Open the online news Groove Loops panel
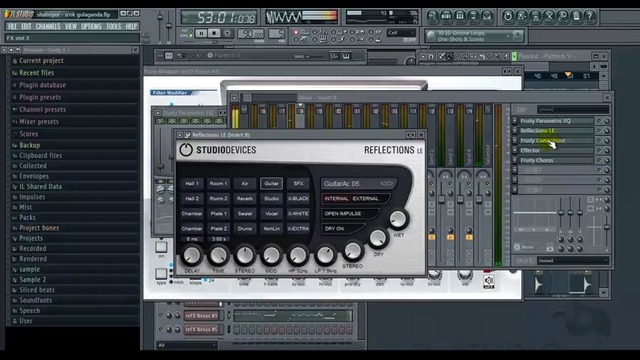The image size is (640, 360). pyautogui.click(x=474, y=36)
